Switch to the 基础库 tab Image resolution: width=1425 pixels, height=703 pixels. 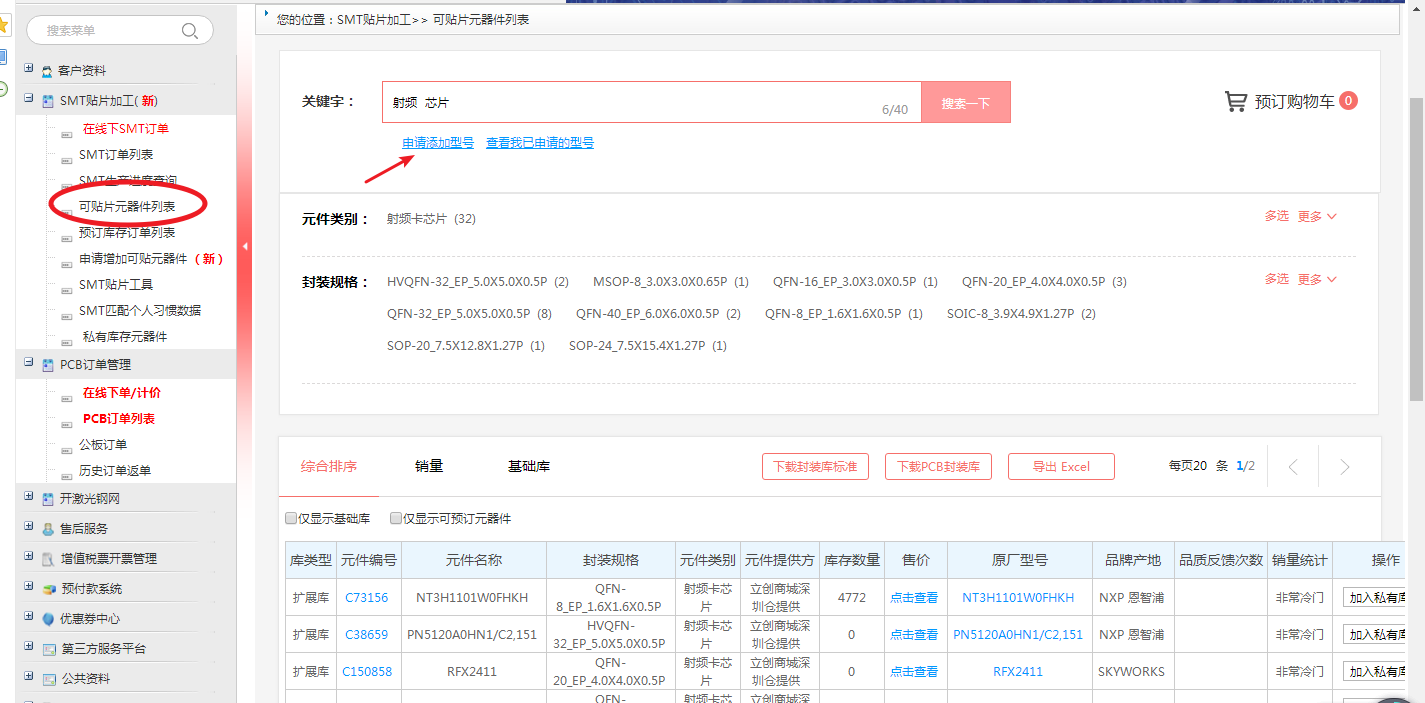(x=528, y=466)
